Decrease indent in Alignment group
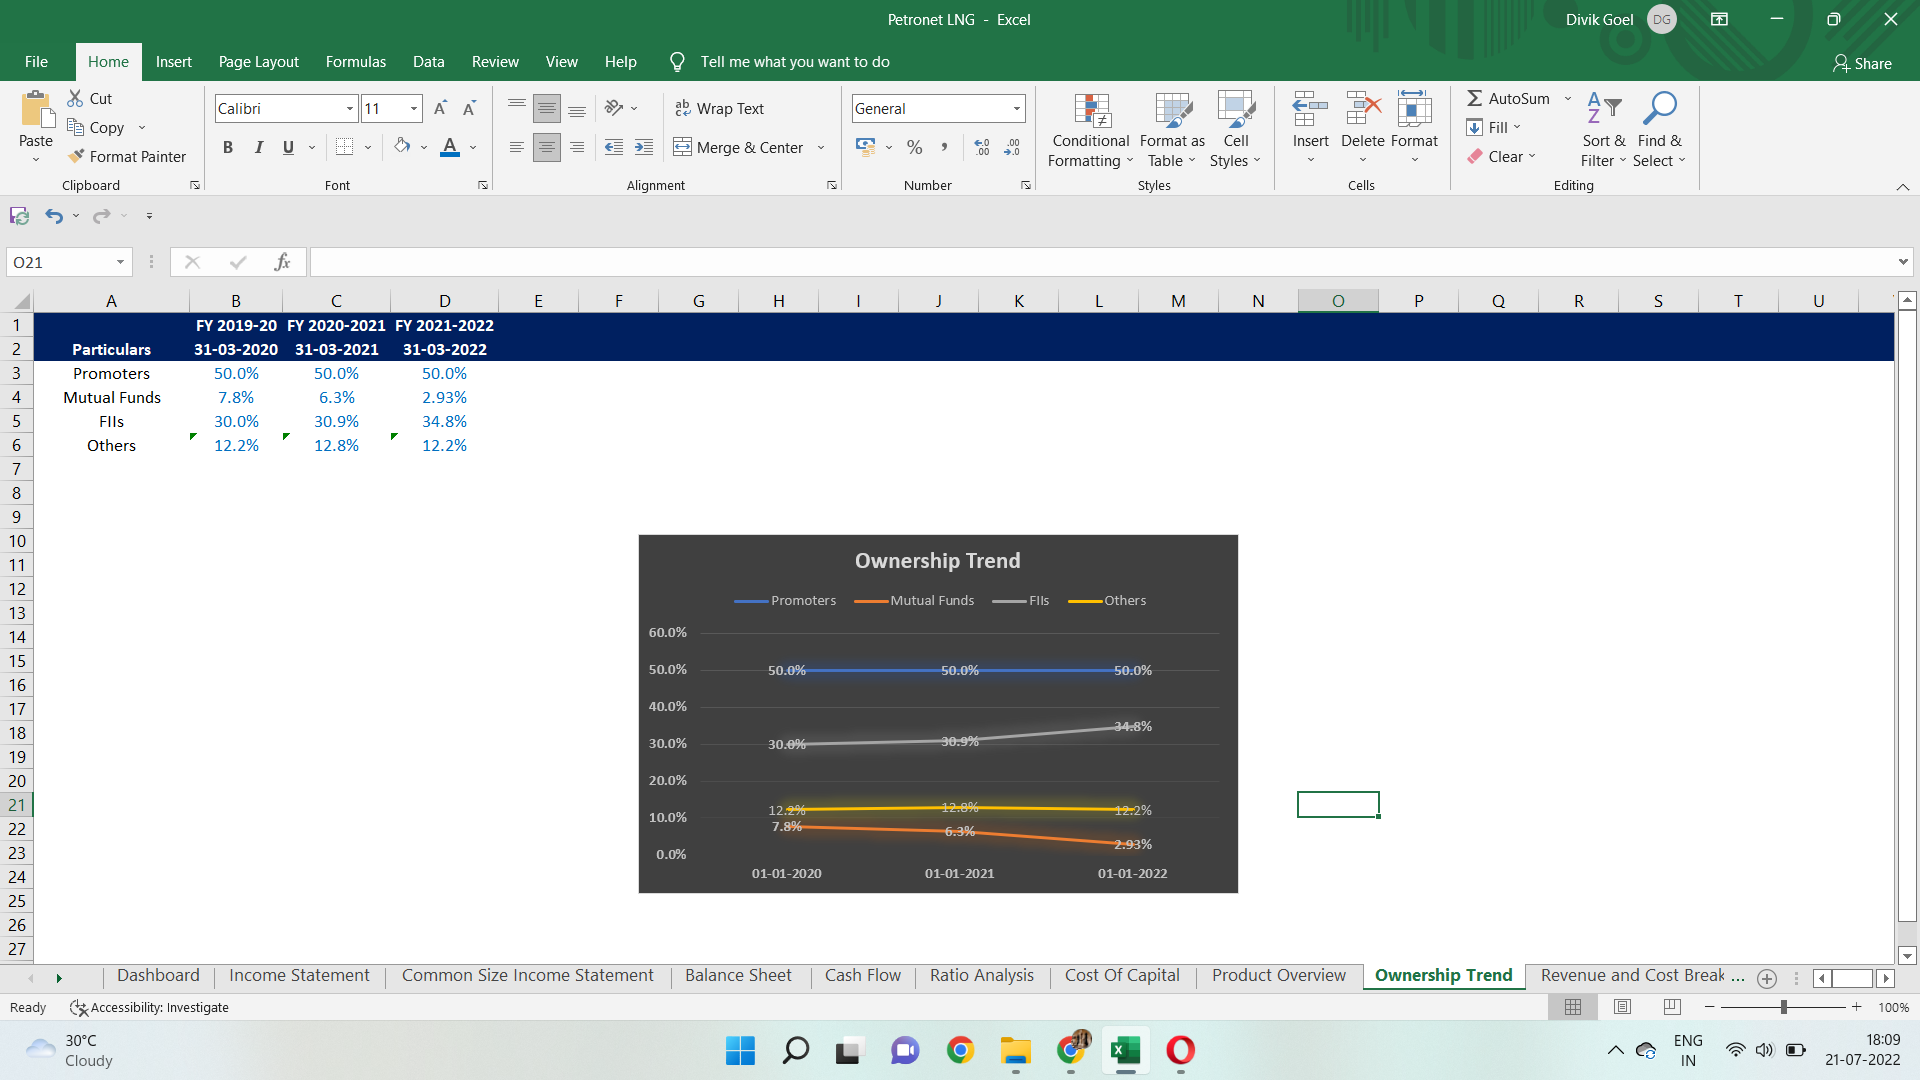The height and width of the screenshot is (1080, 1920). click(x=614, y=147)
